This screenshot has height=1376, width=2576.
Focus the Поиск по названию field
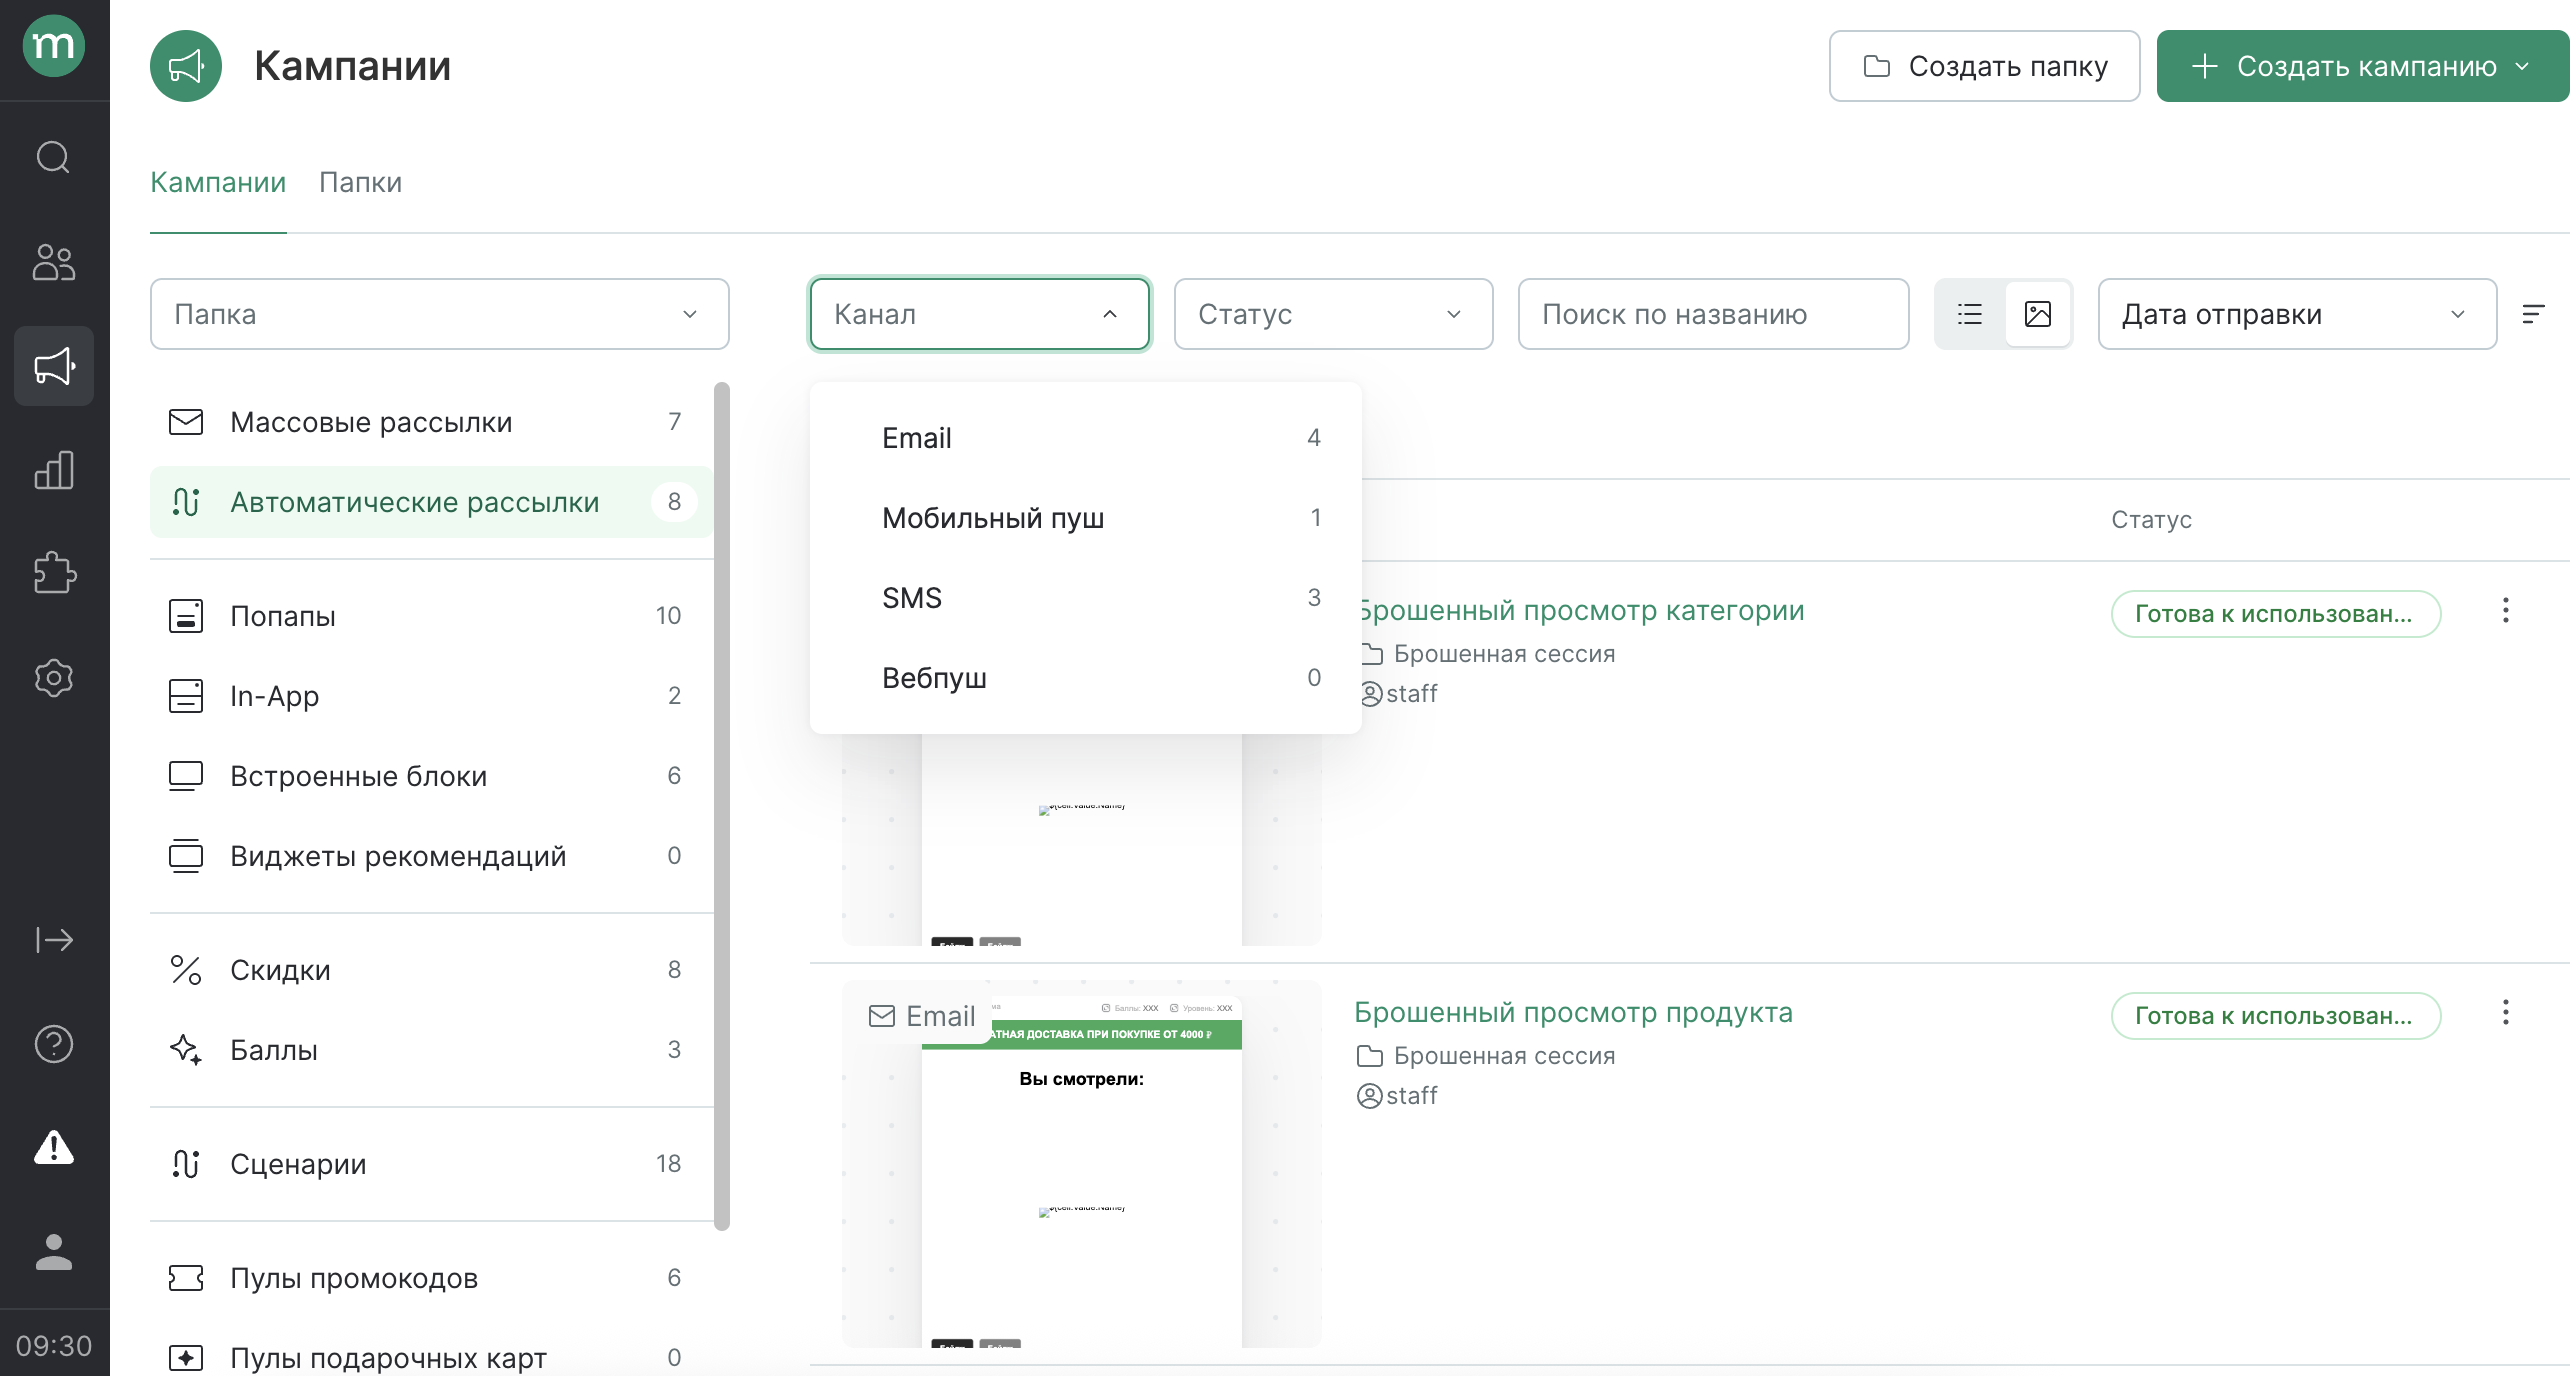1714,314
